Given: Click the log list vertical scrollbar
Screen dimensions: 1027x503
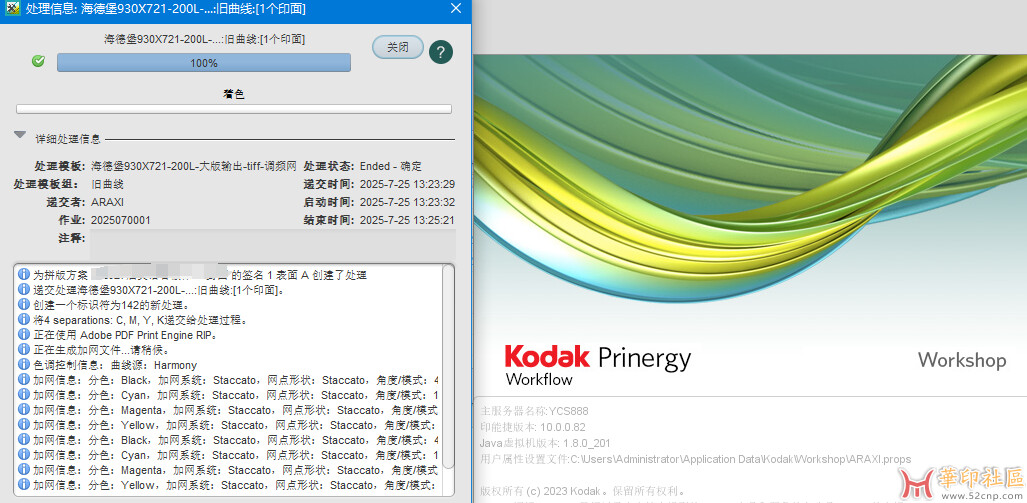Looking at the screenshot, I should (448, 367).
